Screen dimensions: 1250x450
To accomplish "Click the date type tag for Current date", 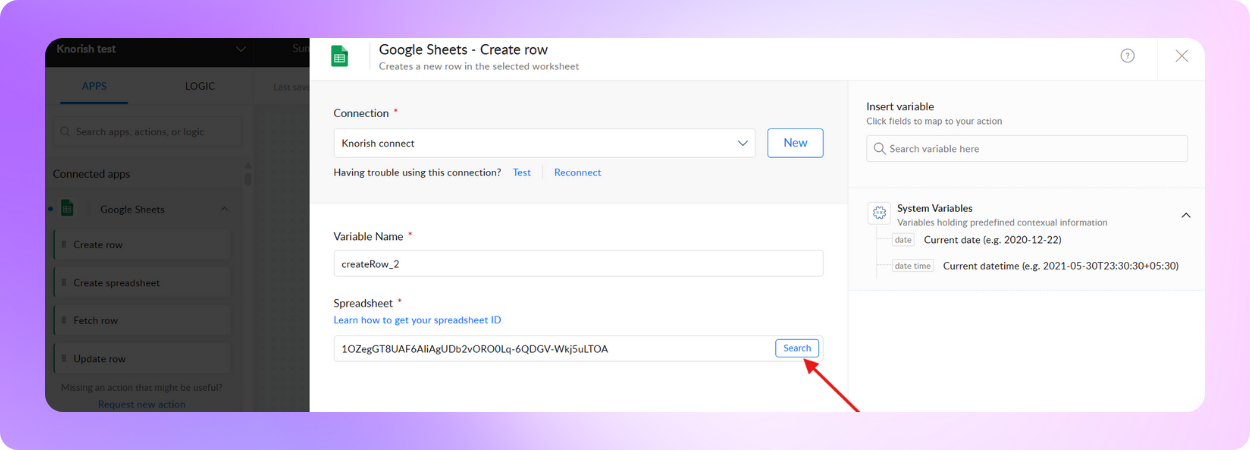I will [903, 240].
